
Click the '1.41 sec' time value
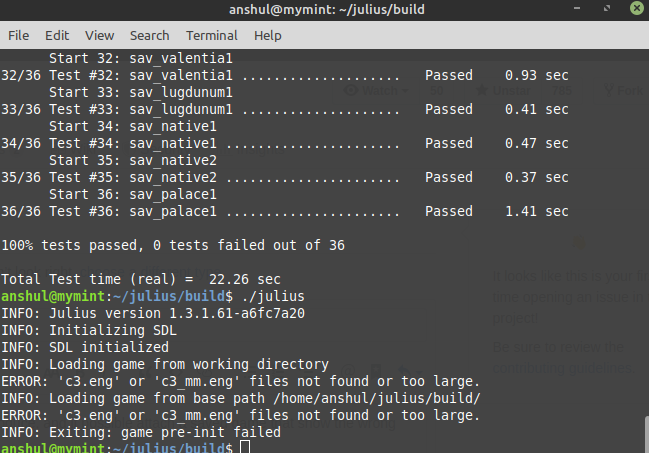(x=537, y=211)
